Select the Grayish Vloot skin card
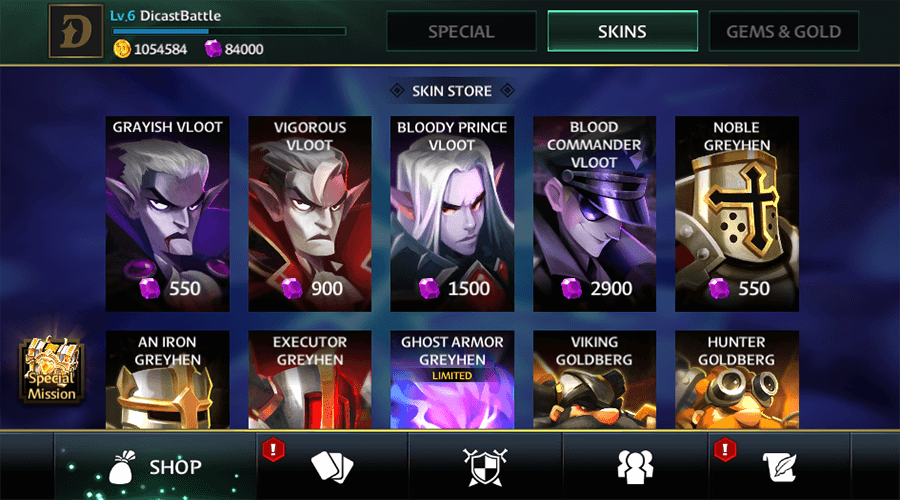Viewport: 900px width, 500px height. (168, 214)
